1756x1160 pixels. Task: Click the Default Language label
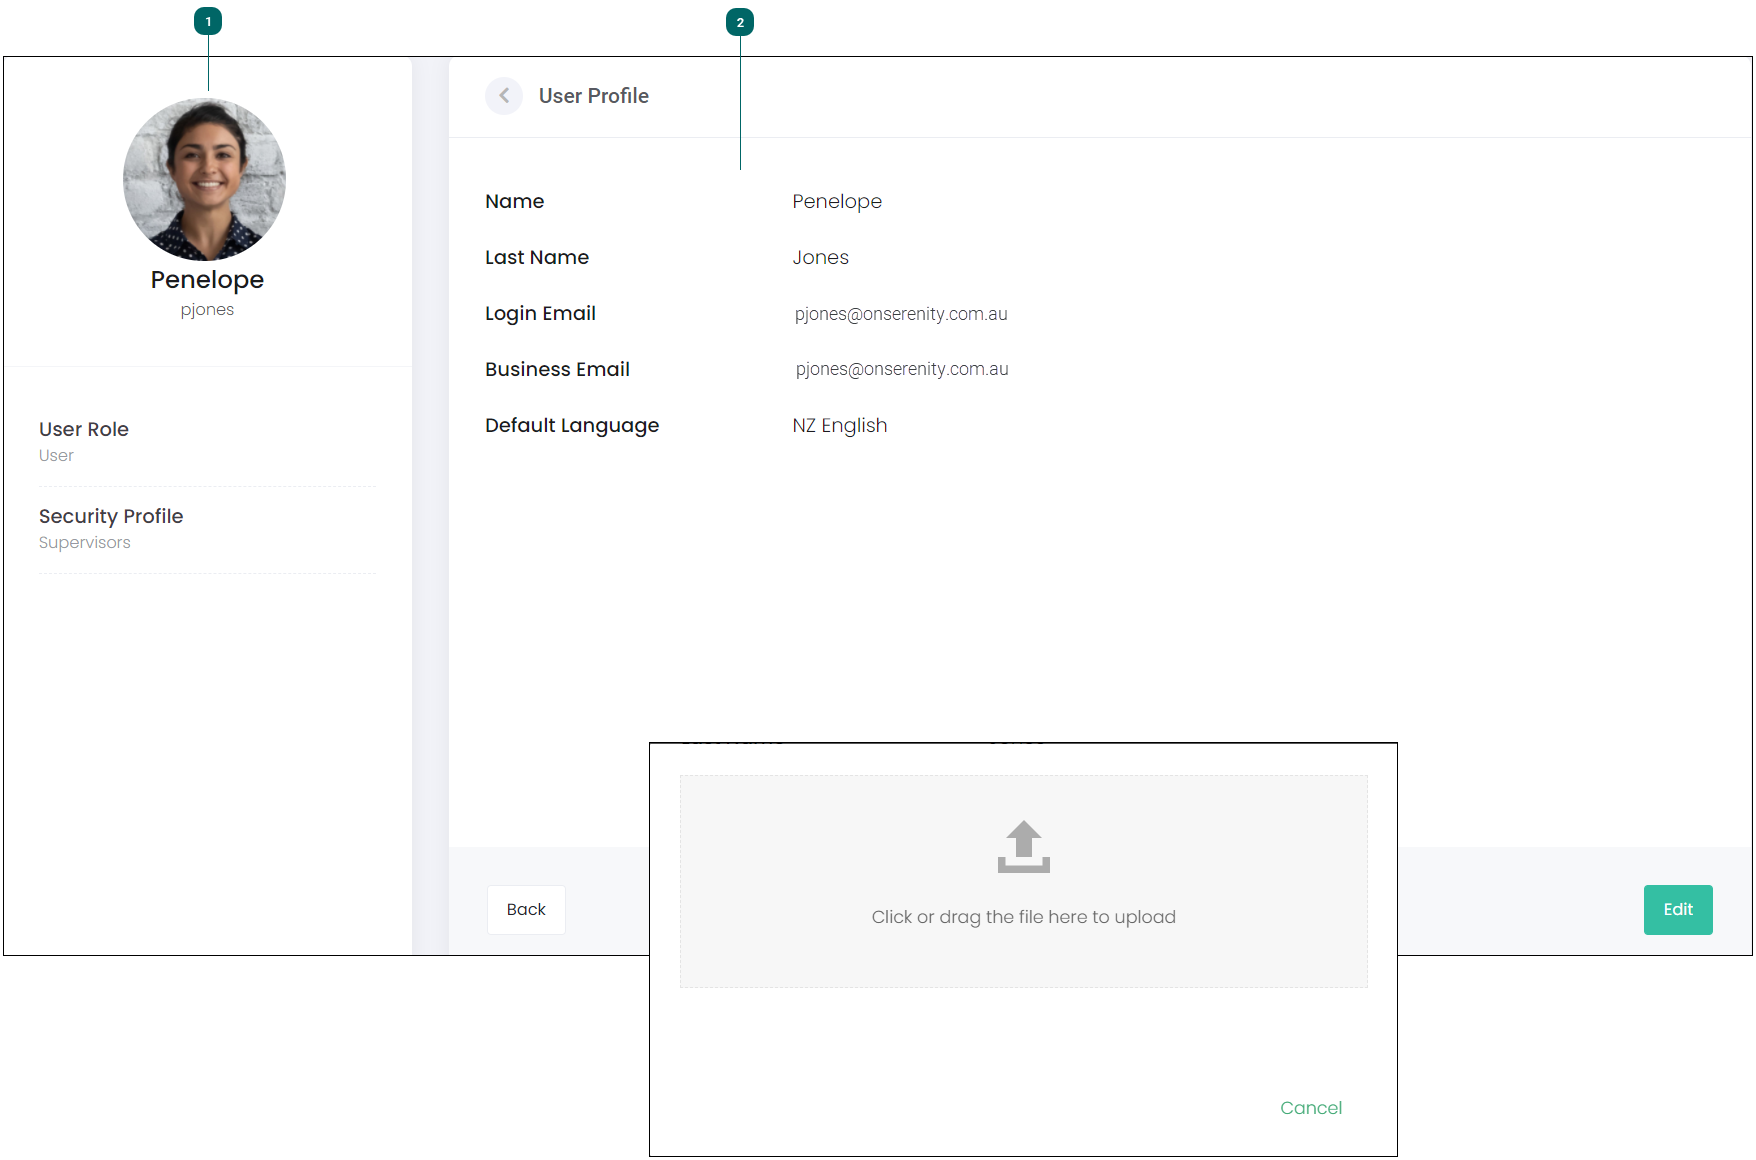(x=572, y=426)
